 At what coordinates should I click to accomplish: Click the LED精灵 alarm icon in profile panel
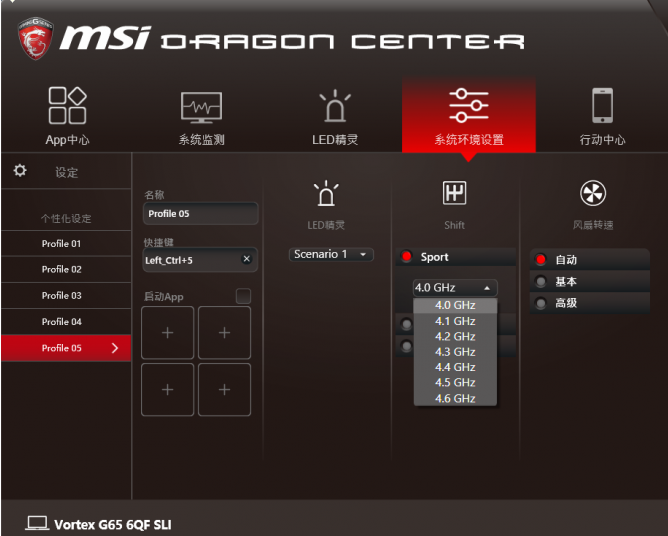coord(326,193)
